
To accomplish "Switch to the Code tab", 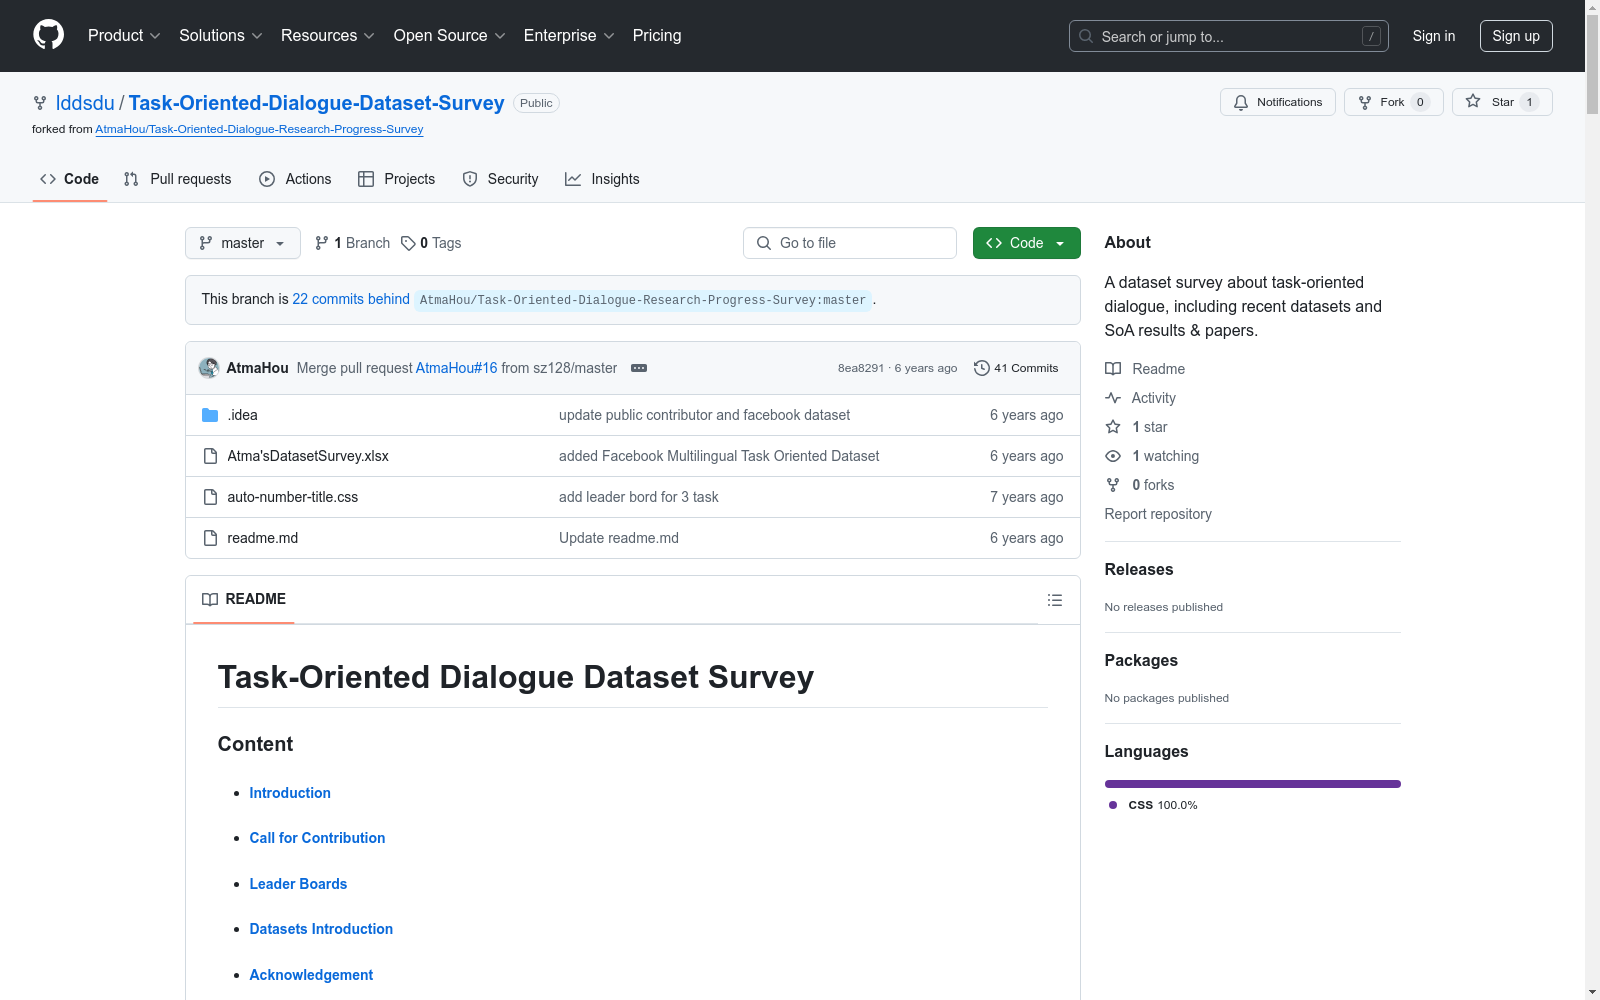I will coord(70,179).
